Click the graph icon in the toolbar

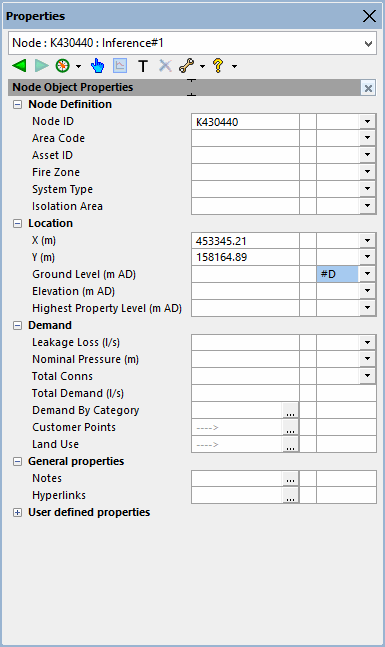pyautogui.click(x=120, y=66)
